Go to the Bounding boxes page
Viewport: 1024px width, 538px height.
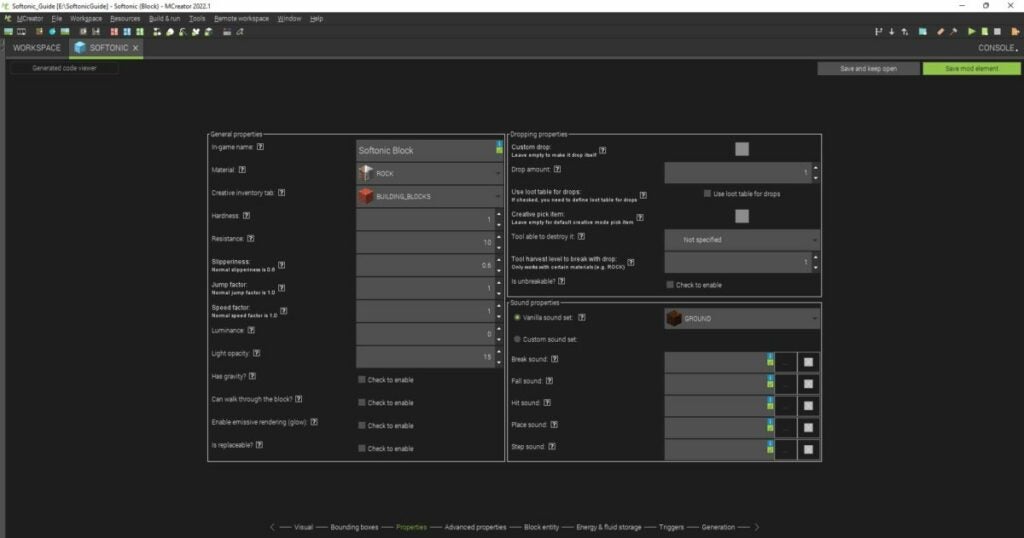[354, 527]
